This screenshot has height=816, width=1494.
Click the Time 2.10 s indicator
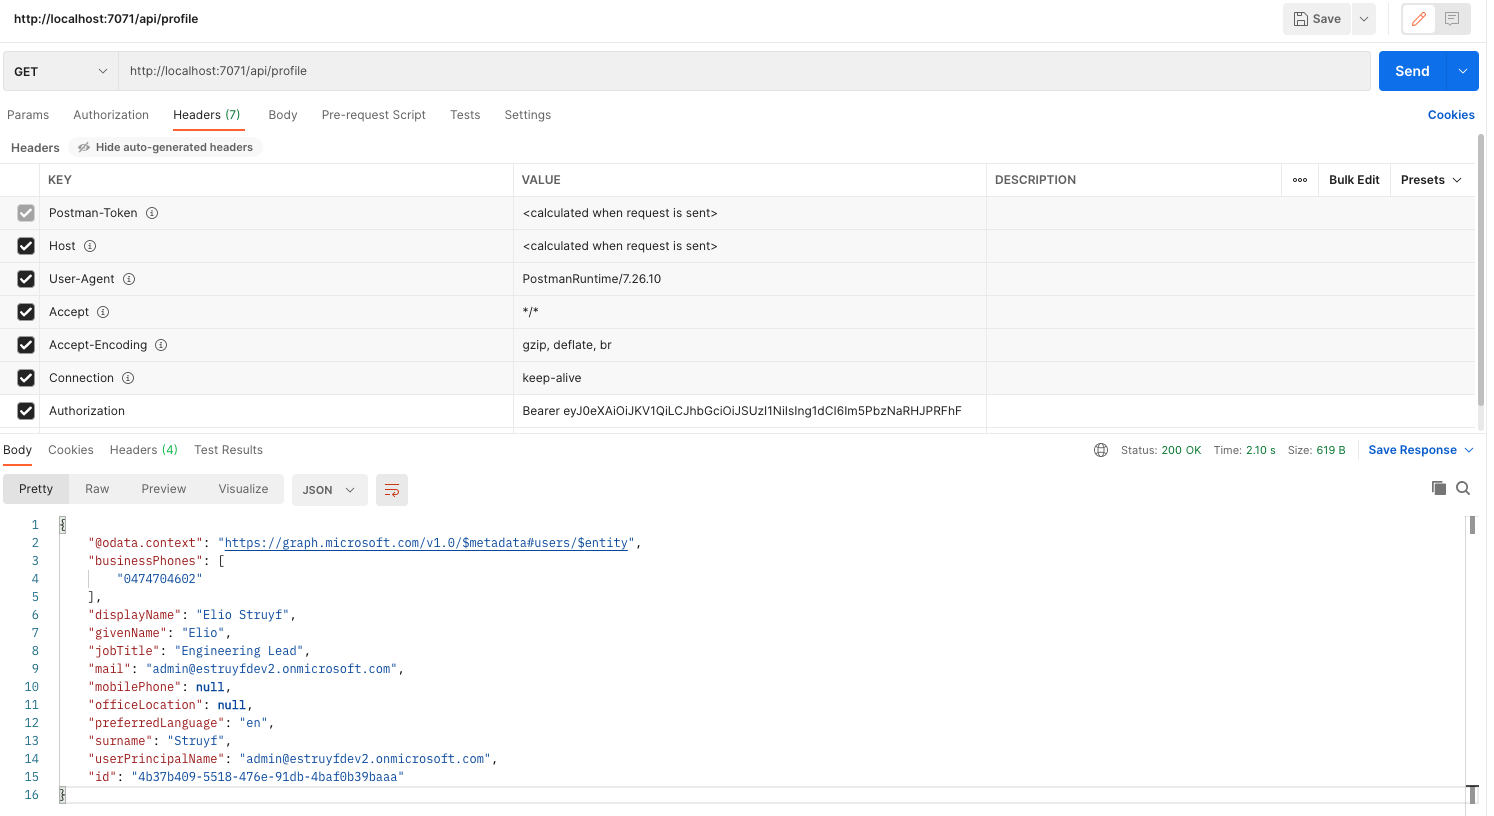point(1245,450)
